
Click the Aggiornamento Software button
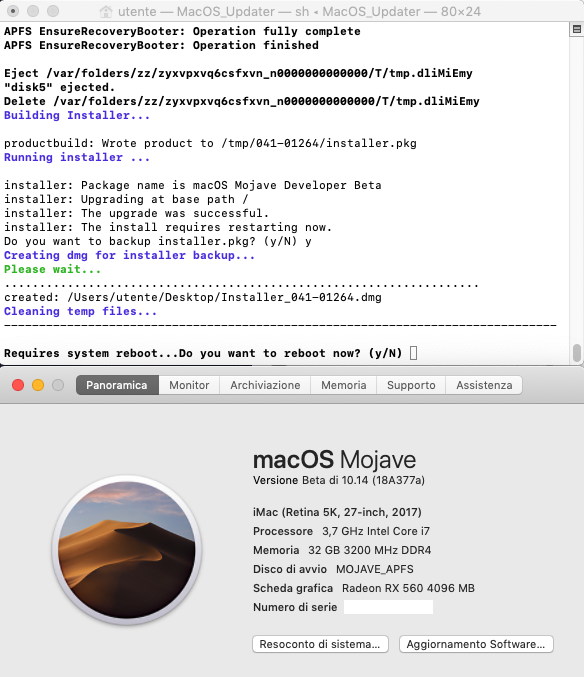click(x=476, y=644)
